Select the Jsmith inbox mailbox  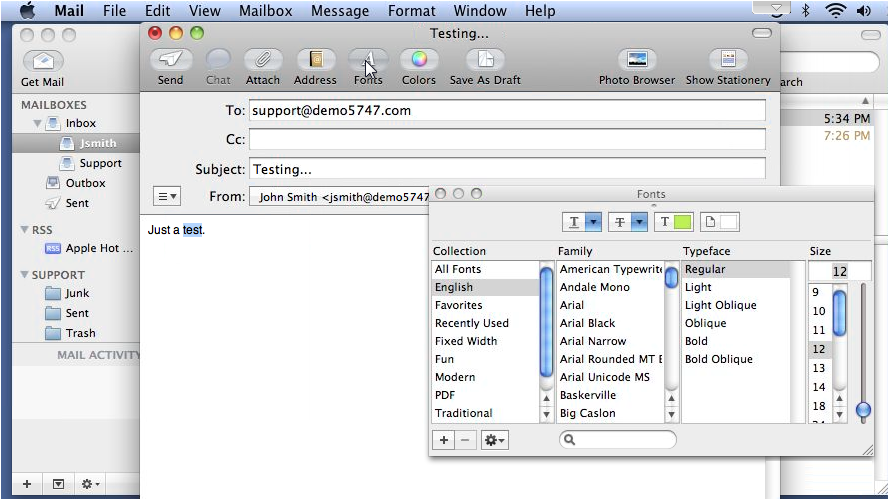point(76,143)
